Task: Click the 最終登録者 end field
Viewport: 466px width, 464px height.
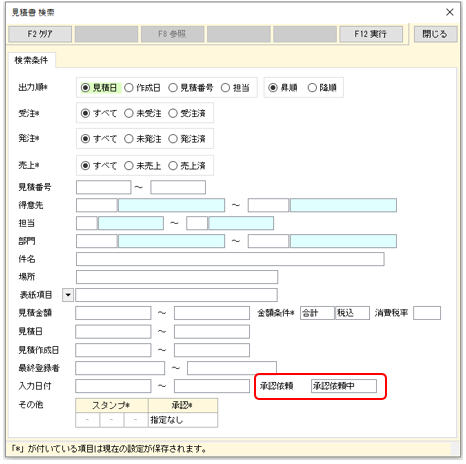Action: point(232,368)
